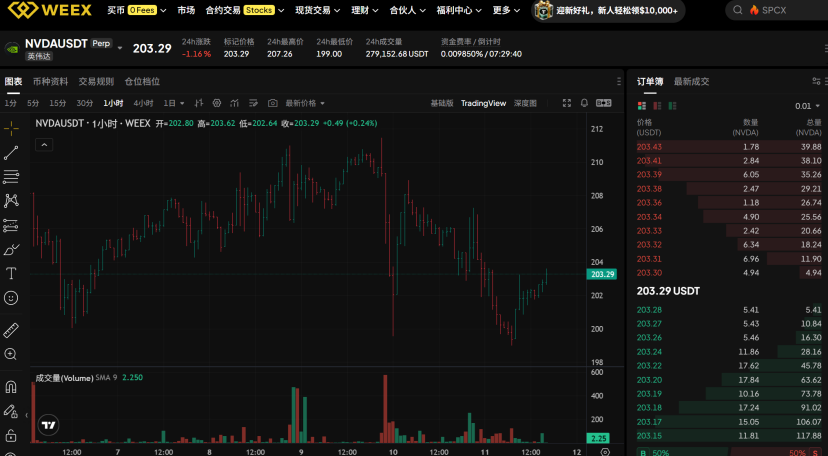Open the price alert bell icon
Screen dimensions: 828x456
coord(585,103)
